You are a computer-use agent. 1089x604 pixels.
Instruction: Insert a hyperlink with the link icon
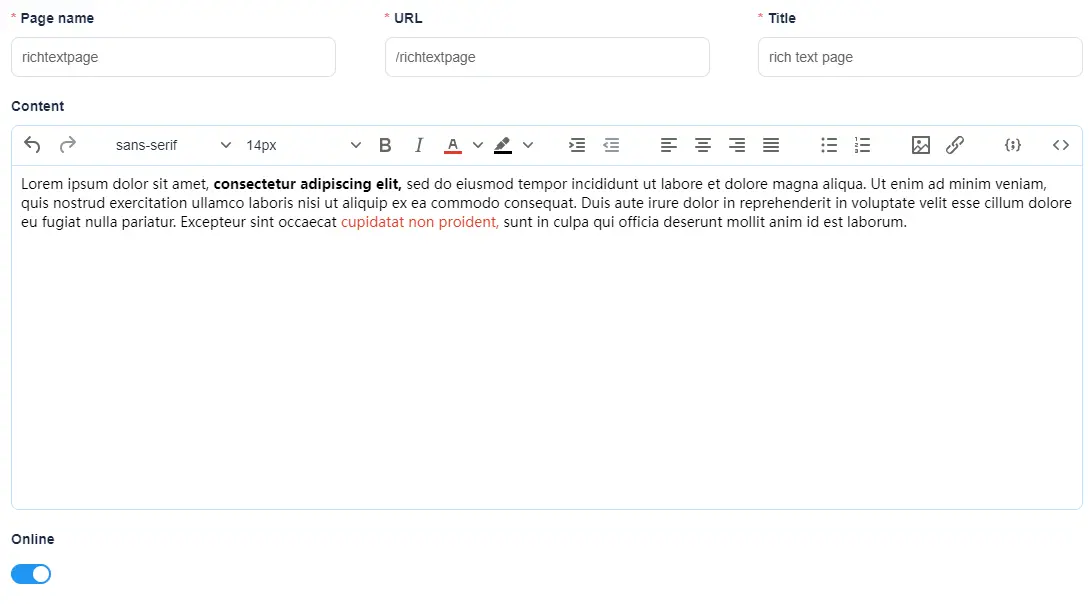pos(955,145)
